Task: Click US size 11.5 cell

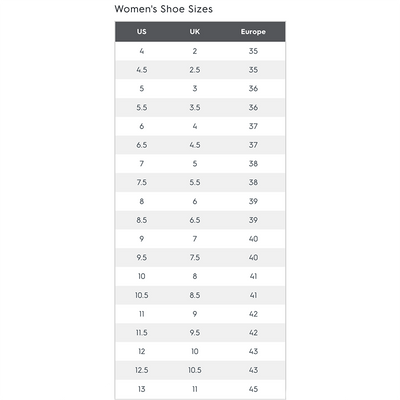Action: (142, 332)
